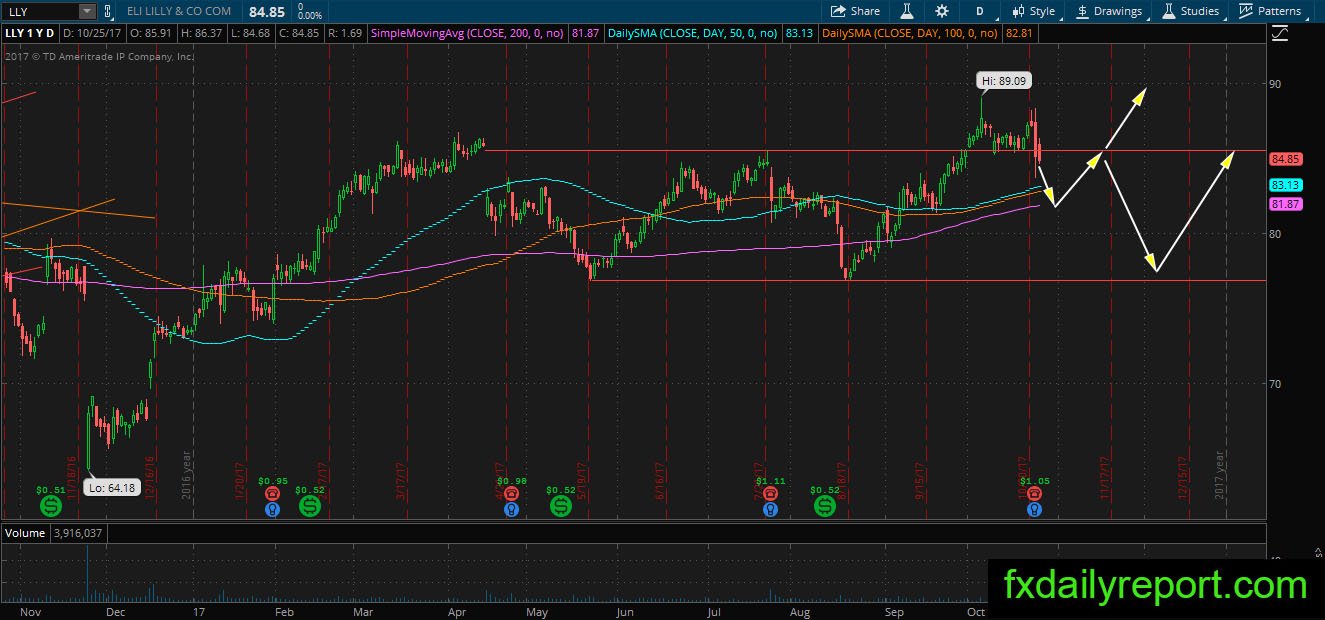Toggle the chart scale icon at top right
Image resolution: width=1325 pixels, height=620 pixels.
click(1281, 33)
